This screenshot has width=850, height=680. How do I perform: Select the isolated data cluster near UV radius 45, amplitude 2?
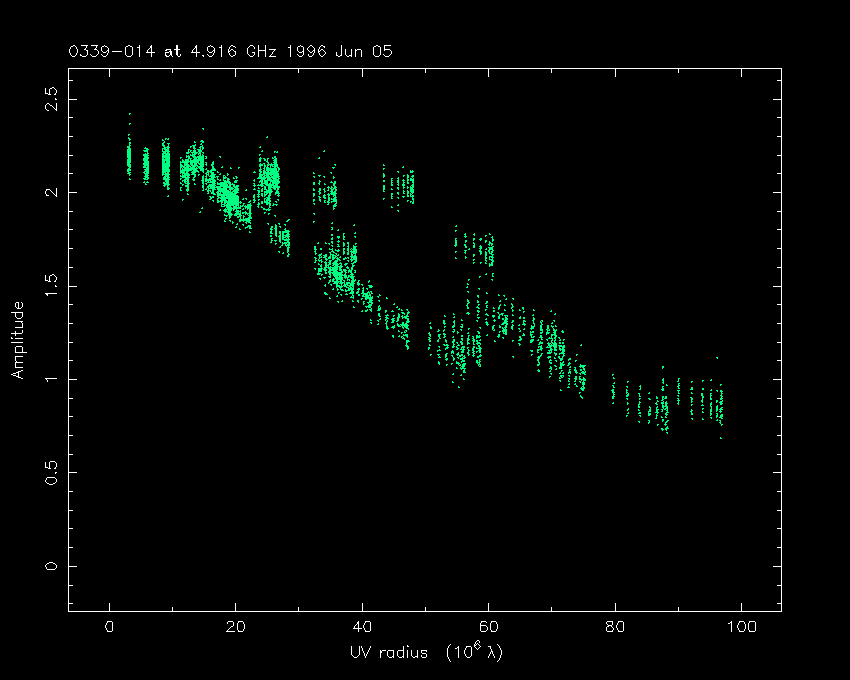[398, 186]
